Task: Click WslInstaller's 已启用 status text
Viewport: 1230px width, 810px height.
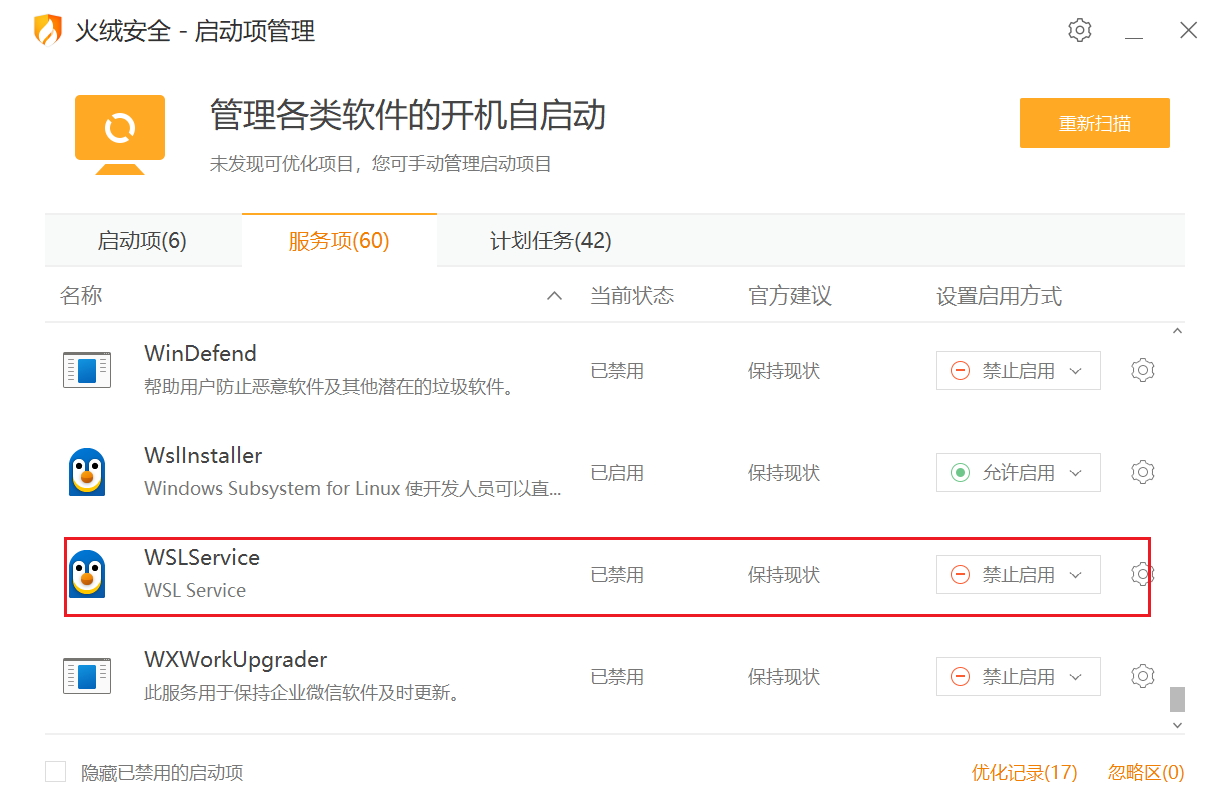Action: pos(617,472)
